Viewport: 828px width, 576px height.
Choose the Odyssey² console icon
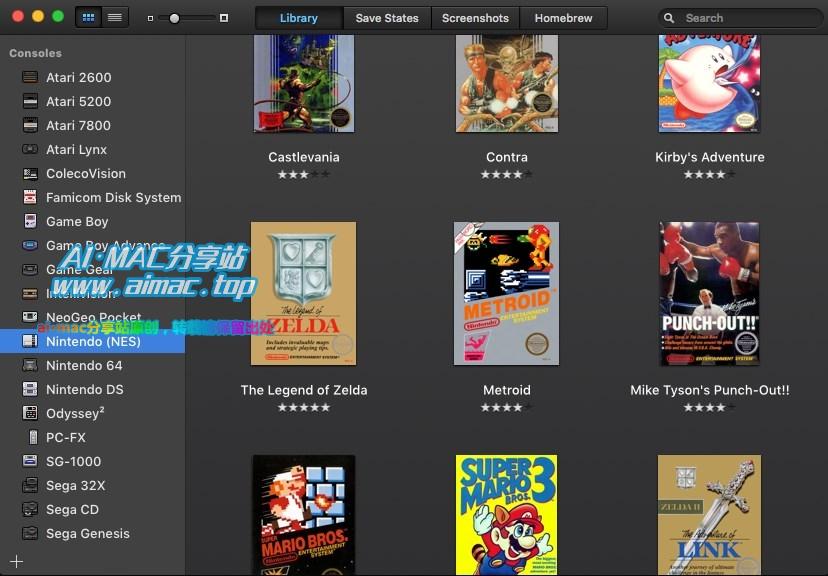tap(30, 413)
